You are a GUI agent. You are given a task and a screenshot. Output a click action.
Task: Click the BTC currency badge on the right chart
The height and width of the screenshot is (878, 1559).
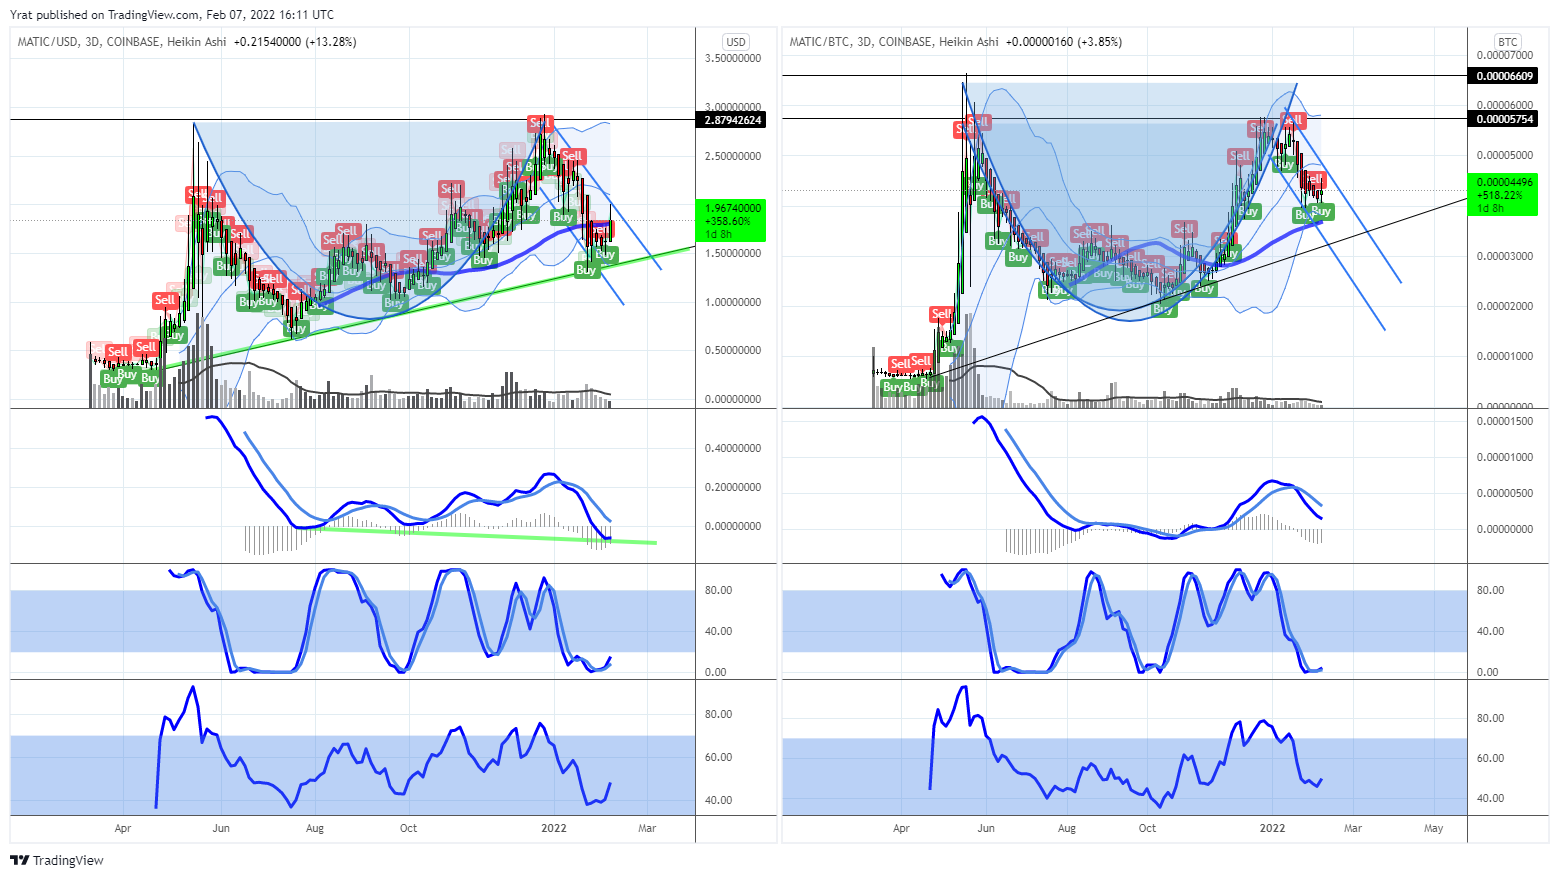click(x=1507, y=42)
